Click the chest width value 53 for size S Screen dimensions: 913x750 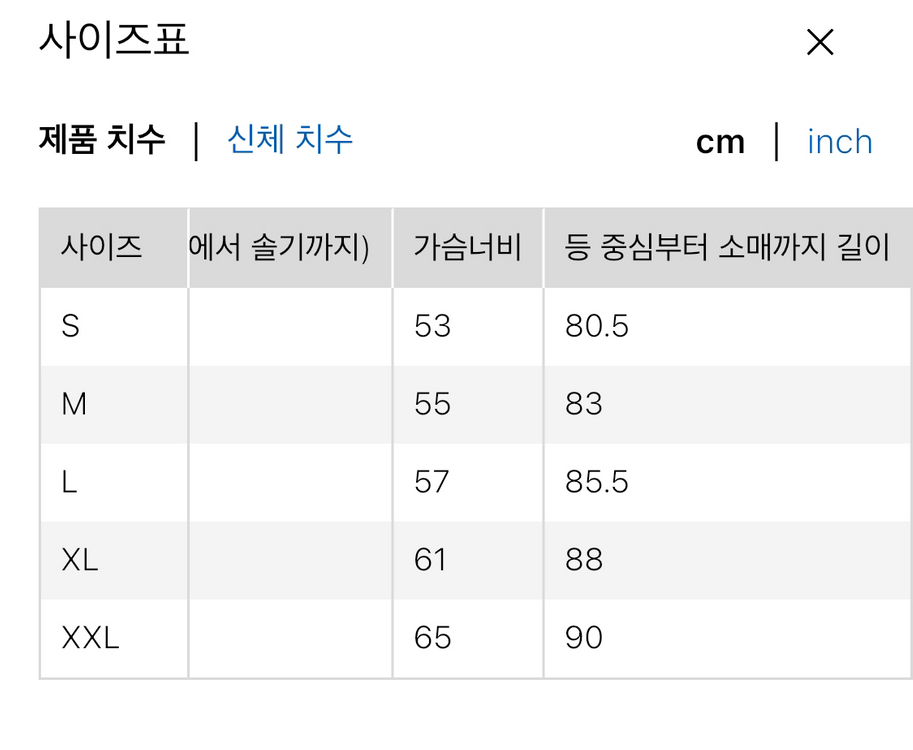(430, 326)
